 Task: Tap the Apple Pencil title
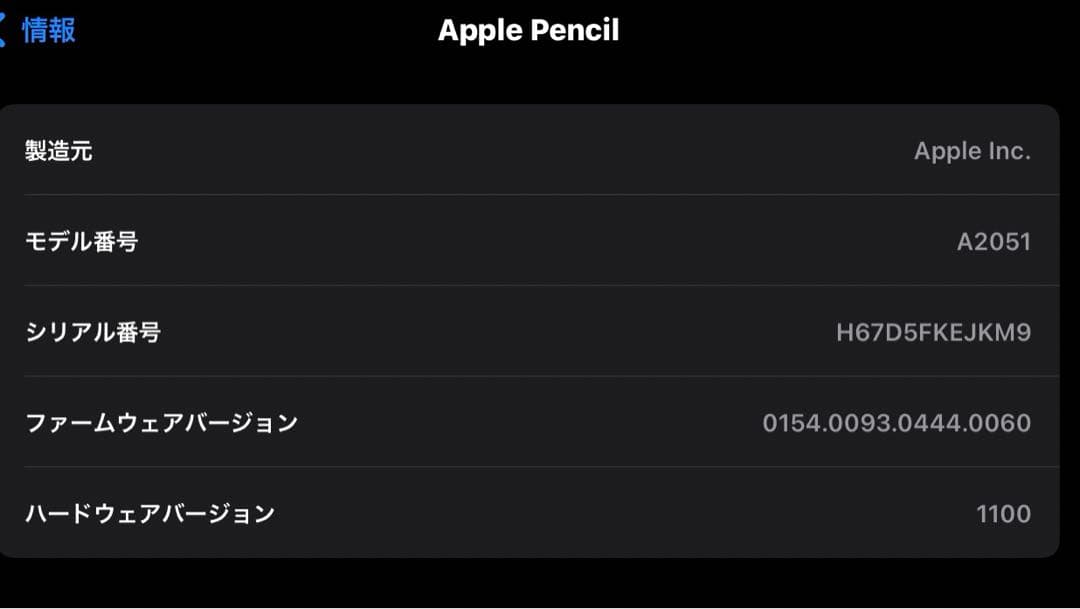point(527,30)
